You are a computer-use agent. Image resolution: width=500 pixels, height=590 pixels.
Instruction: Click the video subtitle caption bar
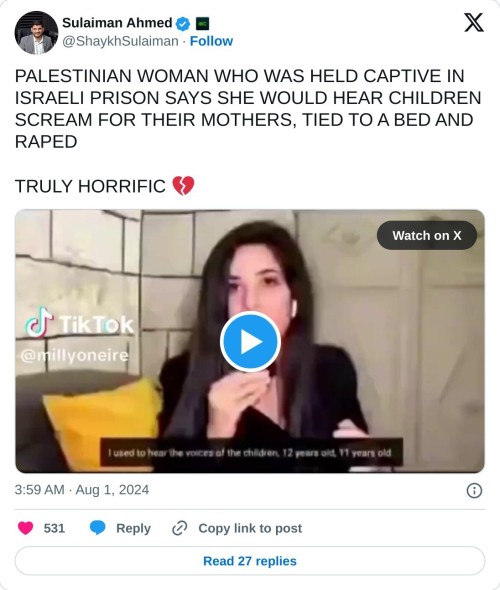click(251, 452)
